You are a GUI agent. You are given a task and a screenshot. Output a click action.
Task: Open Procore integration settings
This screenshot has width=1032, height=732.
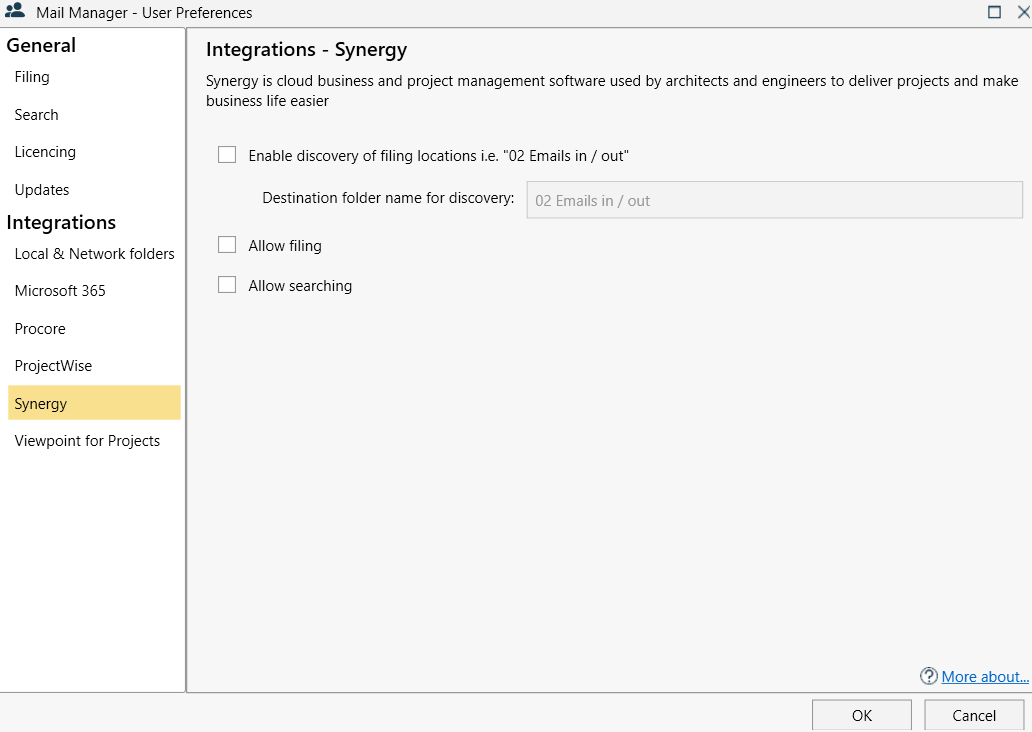[x=40, y=329]
